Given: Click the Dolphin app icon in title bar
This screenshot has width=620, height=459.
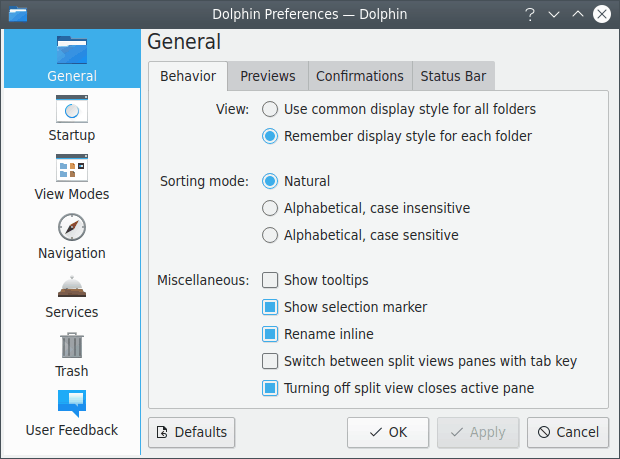Looking at the screenshot, I should (x=17, y=15).
